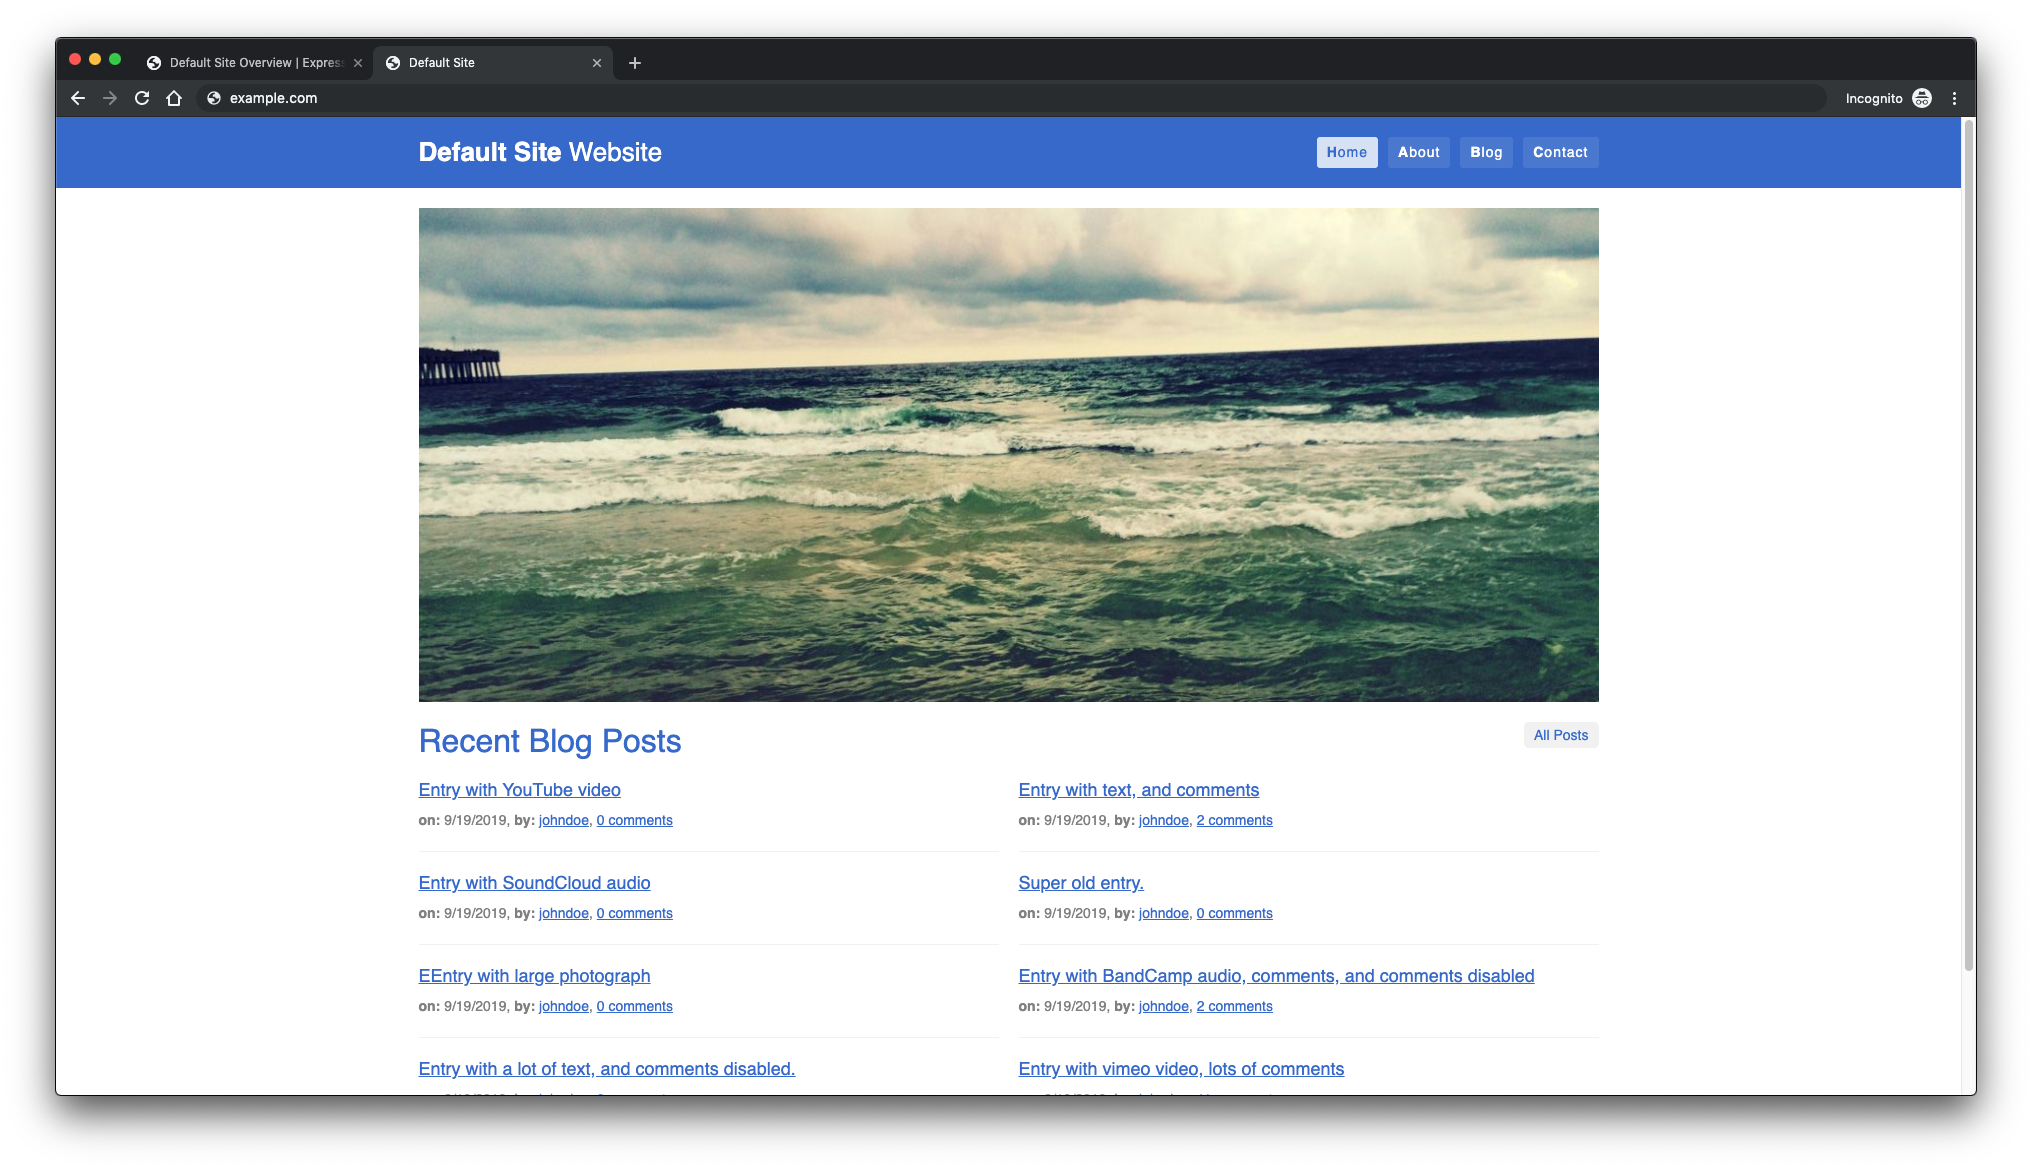Open the home page via house icon
Screen dimensions: 2032x1169
click(174, 98)
